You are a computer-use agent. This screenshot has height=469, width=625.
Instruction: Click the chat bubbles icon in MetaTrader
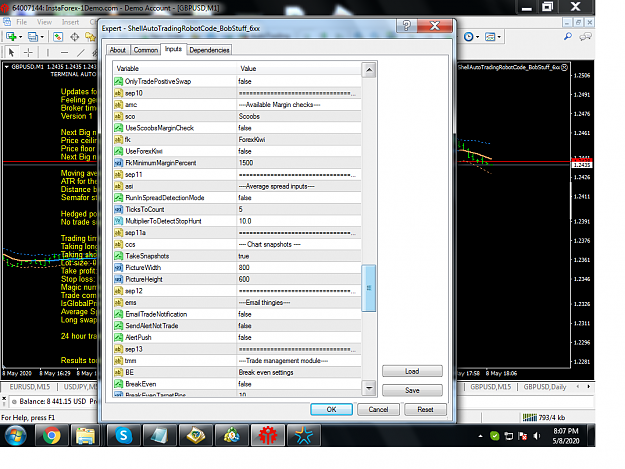point(585,37)
